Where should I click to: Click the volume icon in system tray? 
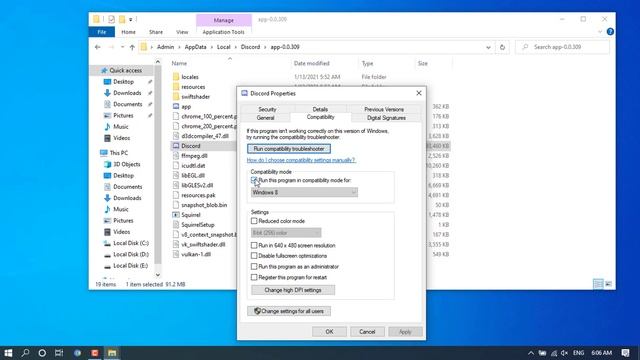564,353
